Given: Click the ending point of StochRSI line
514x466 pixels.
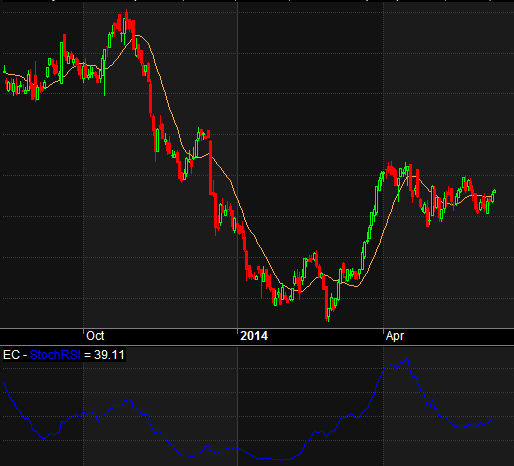Looking at the screenshot, I should point(494,418).
